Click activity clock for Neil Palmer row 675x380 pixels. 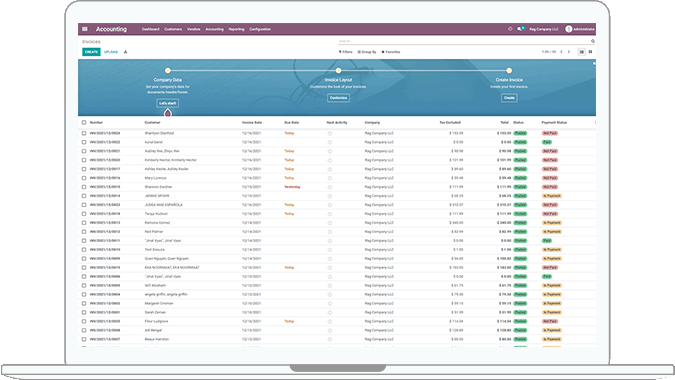coord(330,232)
